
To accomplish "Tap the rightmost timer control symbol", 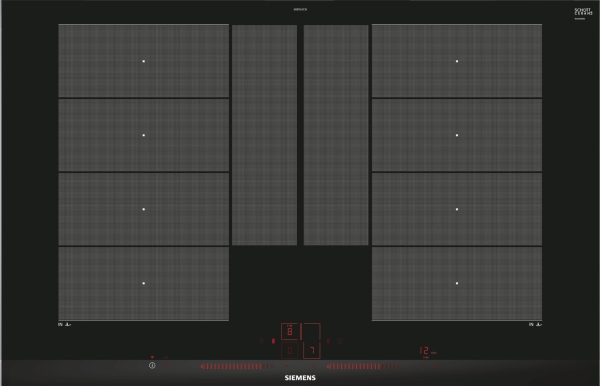I will [437, 366].
